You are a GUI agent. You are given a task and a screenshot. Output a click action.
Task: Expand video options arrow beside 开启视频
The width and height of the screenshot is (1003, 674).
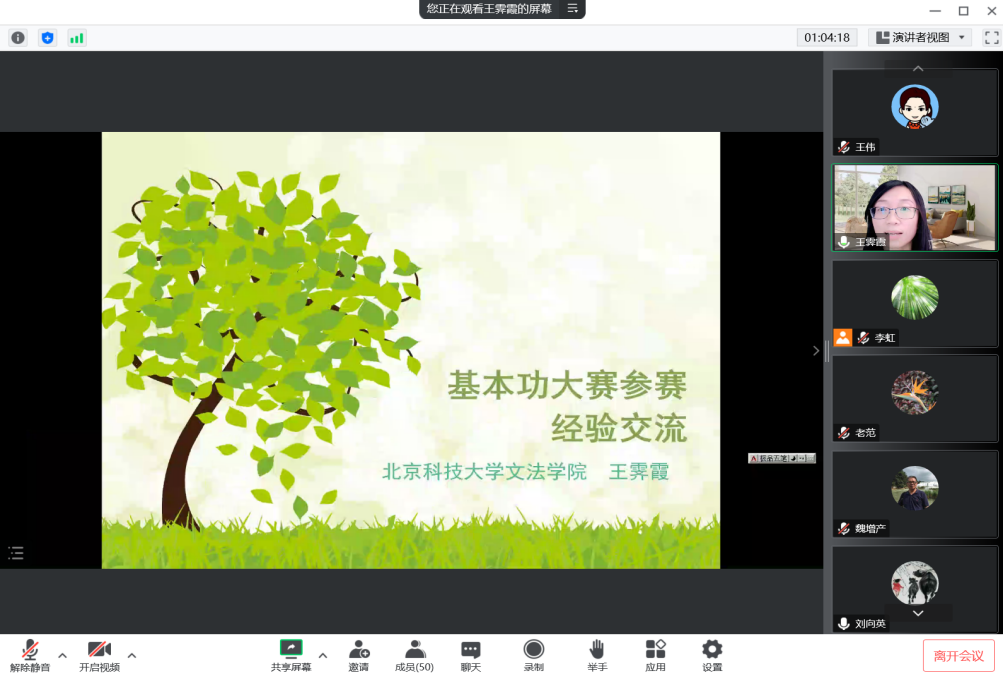132,656
